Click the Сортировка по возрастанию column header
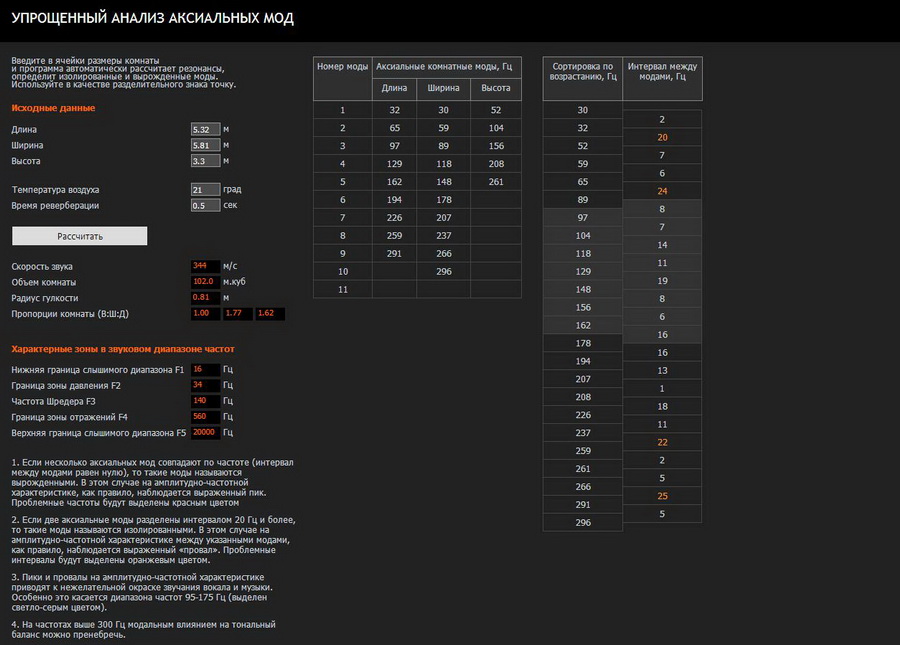 583,71
